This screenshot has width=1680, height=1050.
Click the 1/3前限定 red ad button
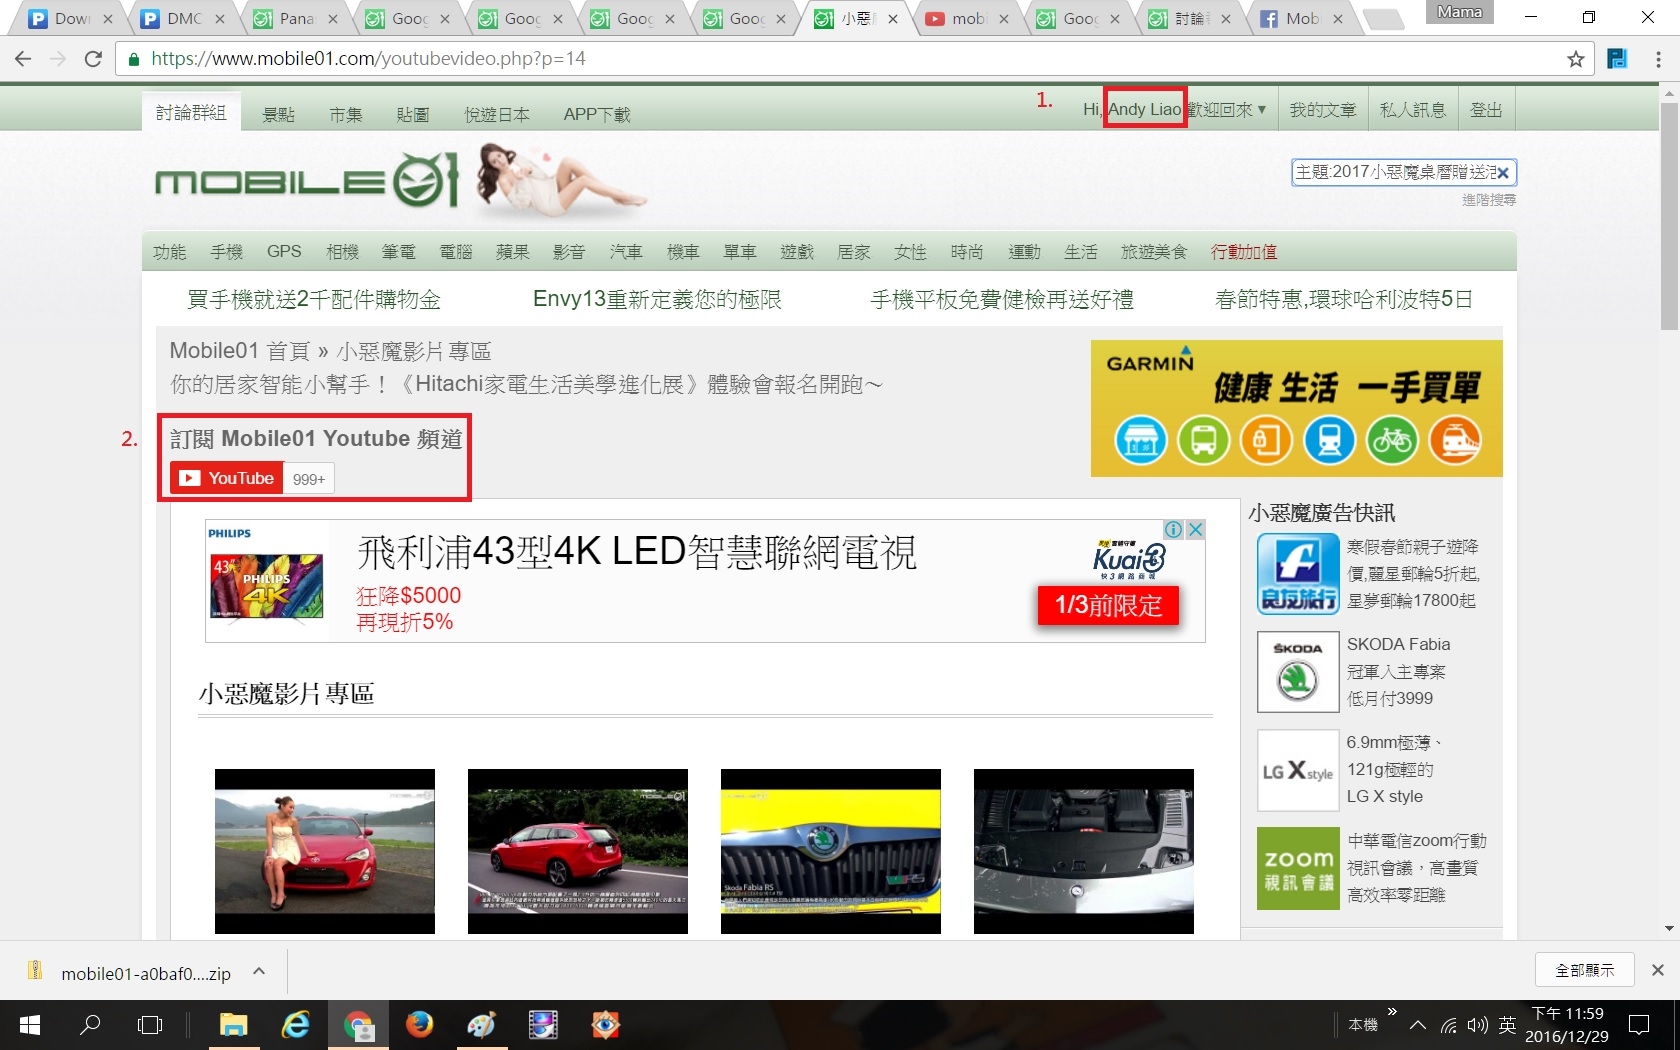click(x=1109, y=605)
